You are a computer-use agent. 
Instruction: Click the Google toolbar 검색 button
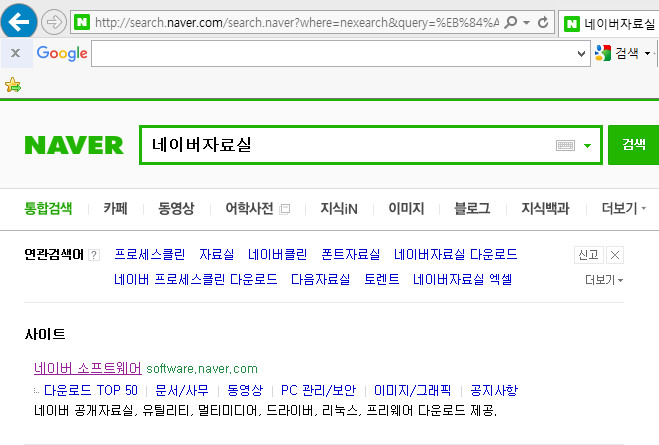click(x=617, y=53)
